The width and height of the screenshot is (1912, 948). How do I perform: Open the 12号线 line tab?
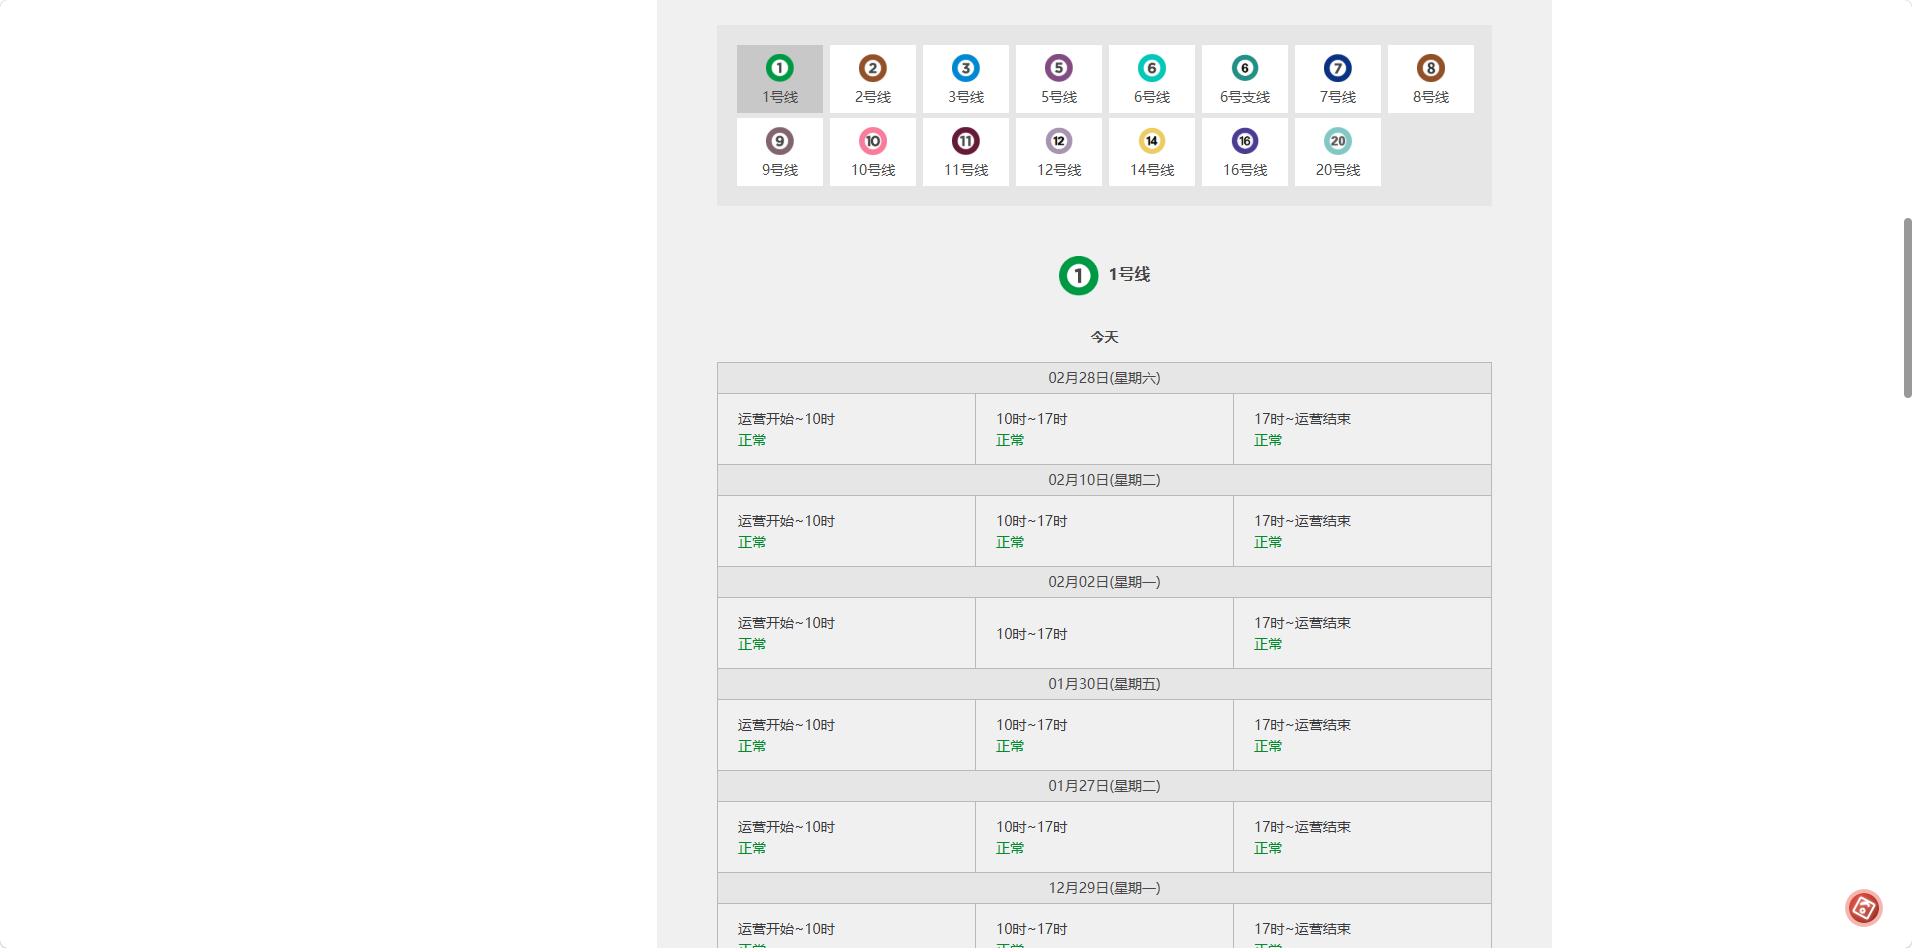[x=1058, y=152]
